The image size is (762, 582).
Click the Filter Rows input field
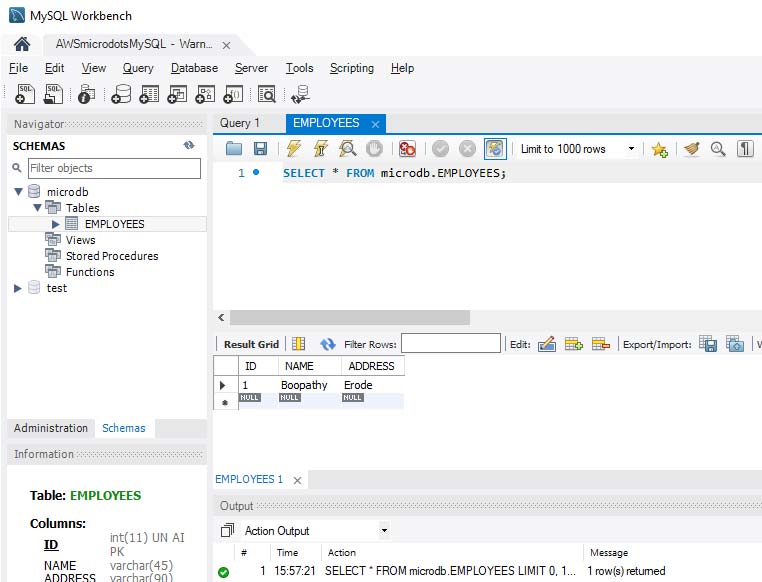point(450,343)
